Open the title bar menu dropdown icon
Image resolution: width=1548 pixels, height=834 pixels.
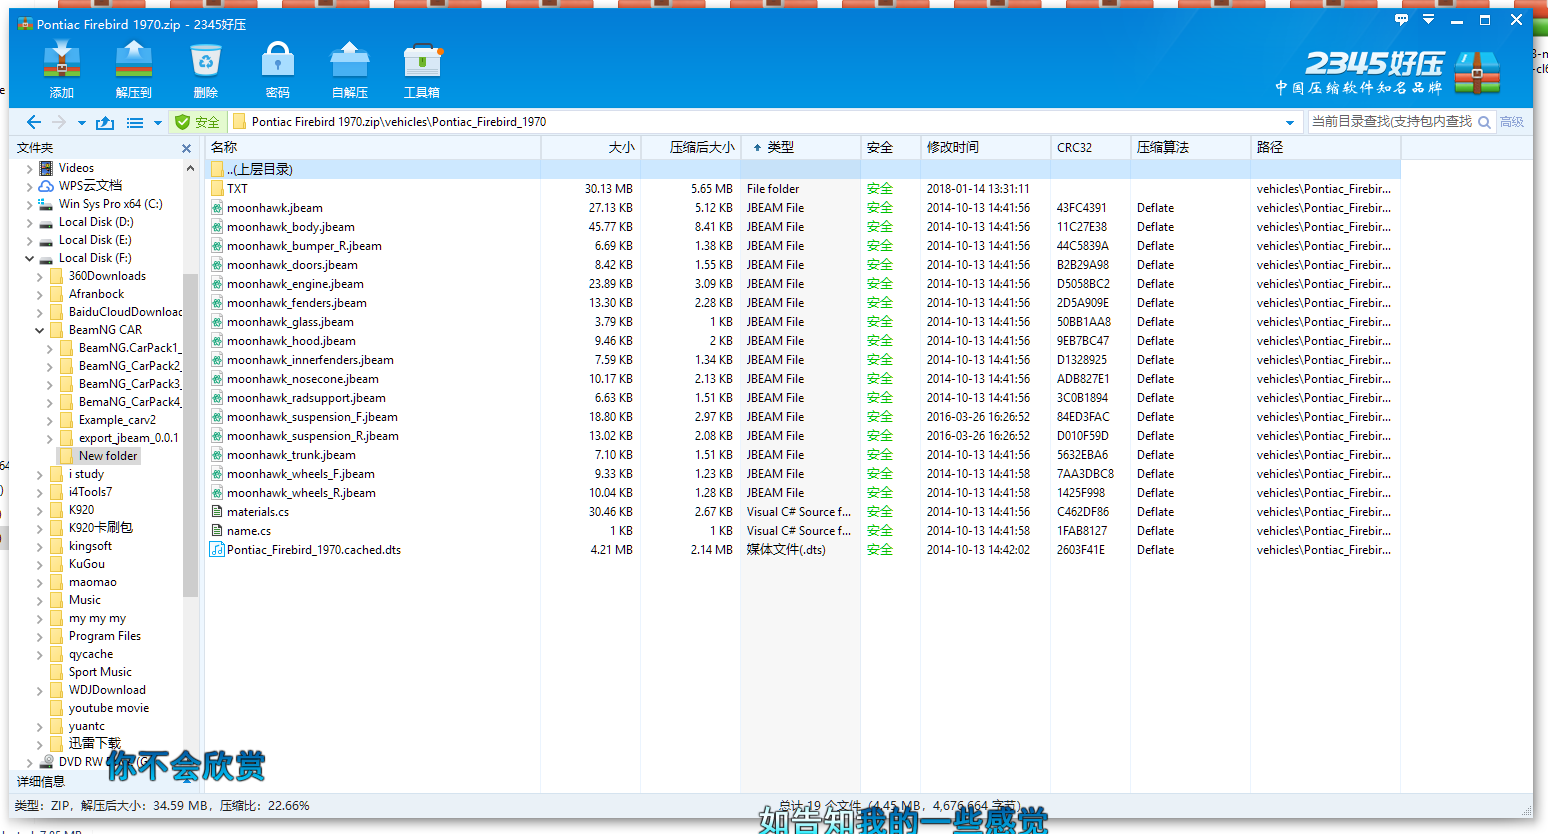(x=1428, y=20)
